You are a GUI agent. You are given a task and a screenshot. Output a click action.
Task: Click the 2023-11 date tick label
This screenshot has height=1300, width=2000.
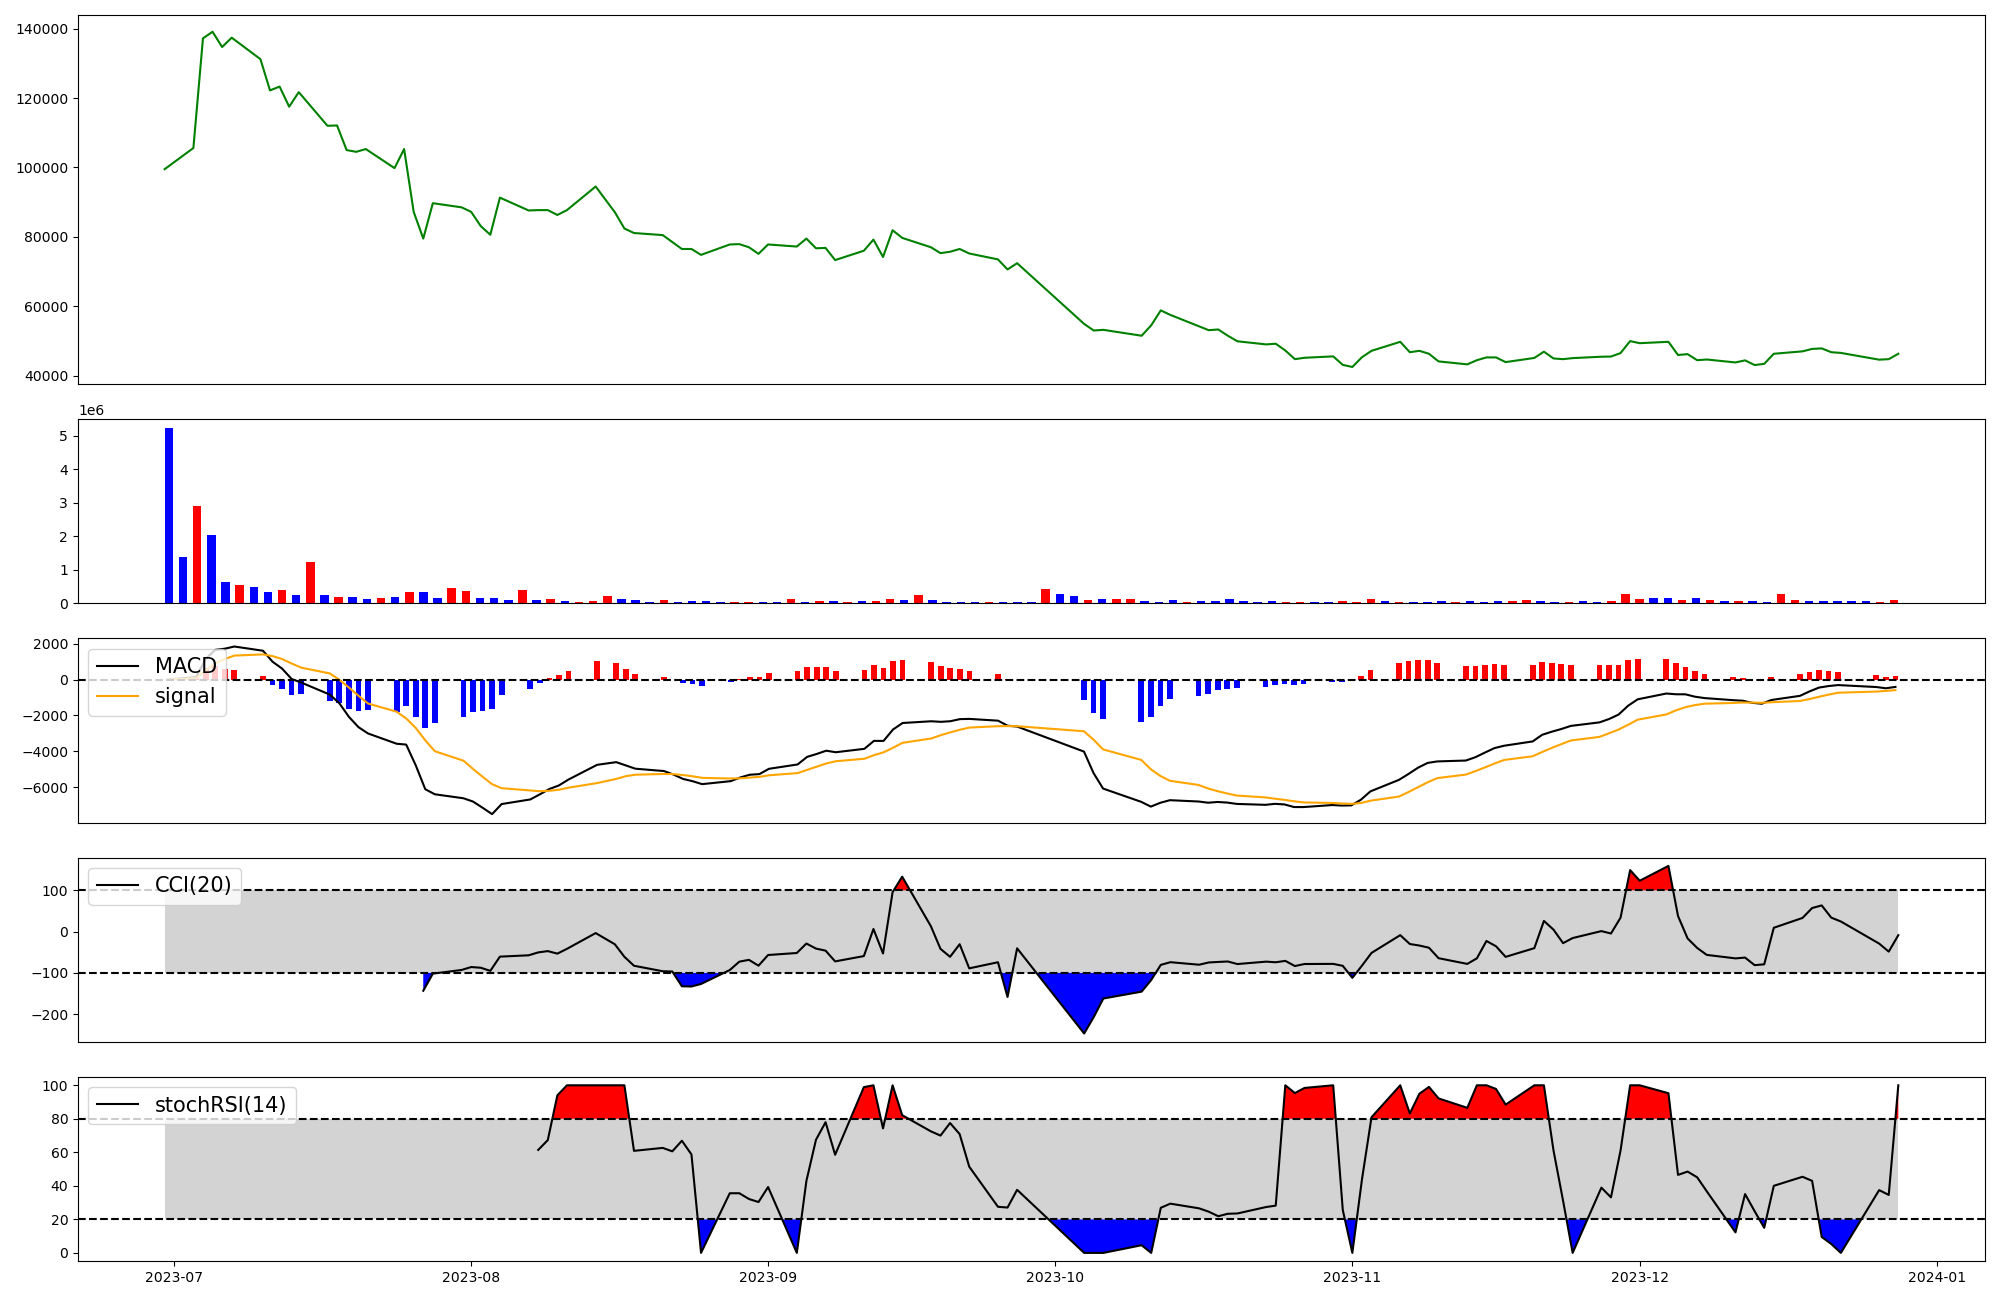[1352, 1277]
